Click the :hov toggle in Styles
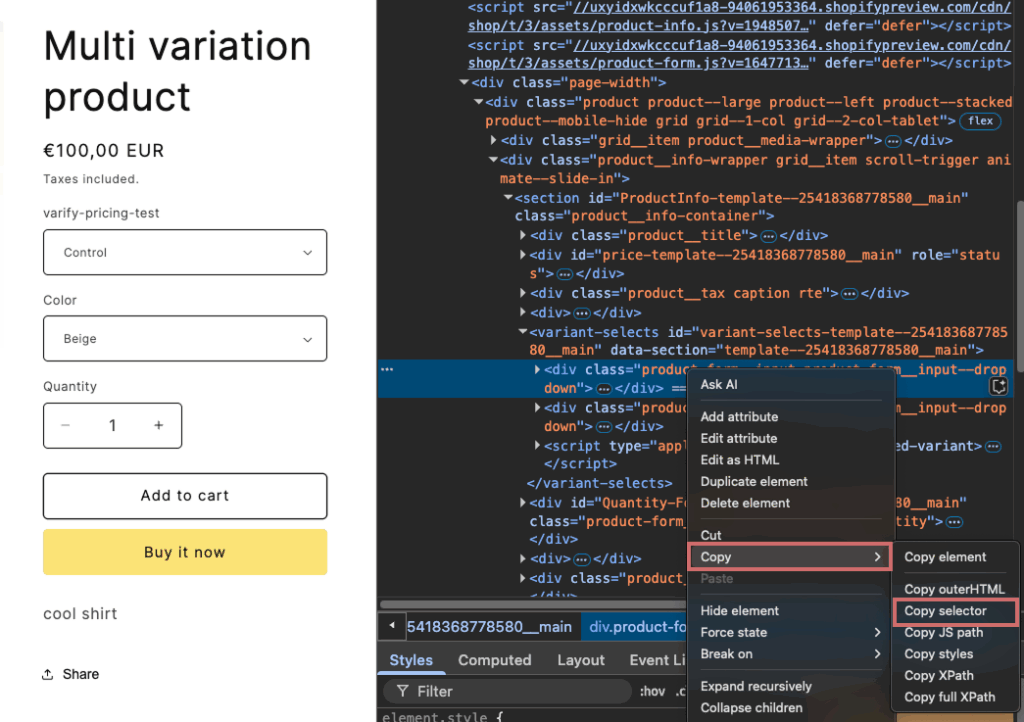Image resolution: width=1024 pixels, height=722 pixels. [x=652, y=691]
